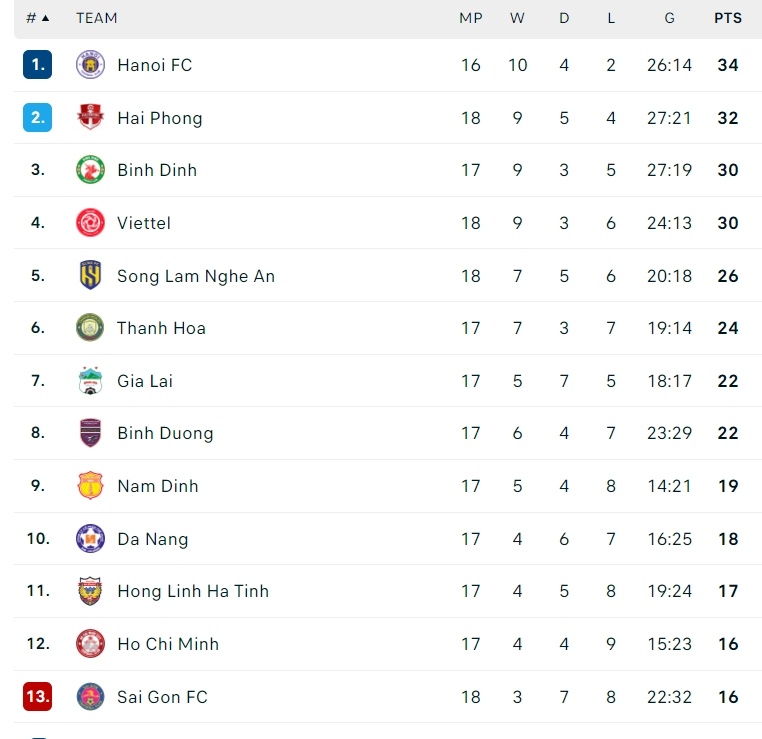The height and width of the screenshot is (739, 762).
Task: Click the red rank 13 position badge
Action: coord(38,697)
